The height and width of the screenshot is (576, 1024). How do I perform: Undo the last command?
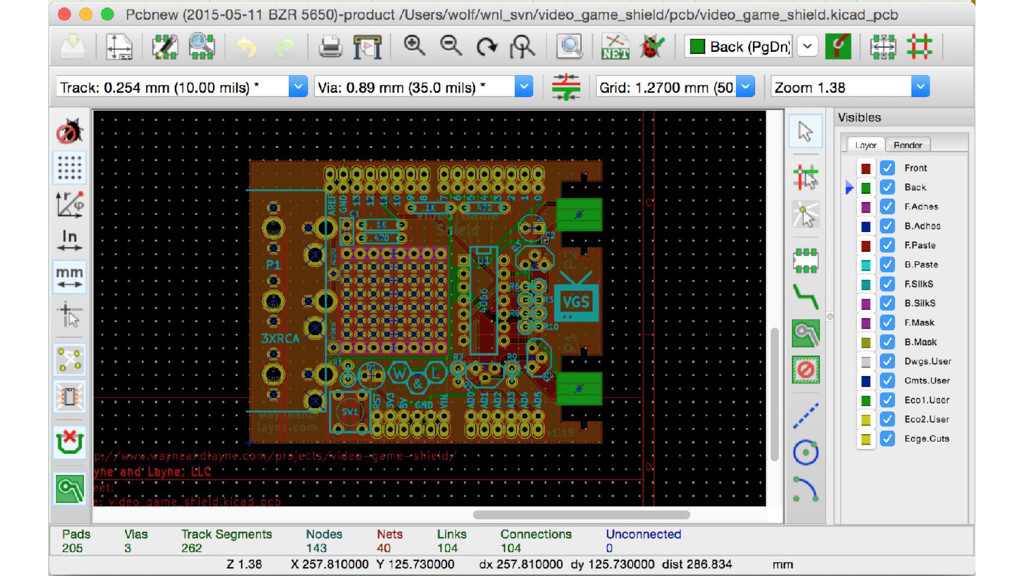click(x=246, y=47)
